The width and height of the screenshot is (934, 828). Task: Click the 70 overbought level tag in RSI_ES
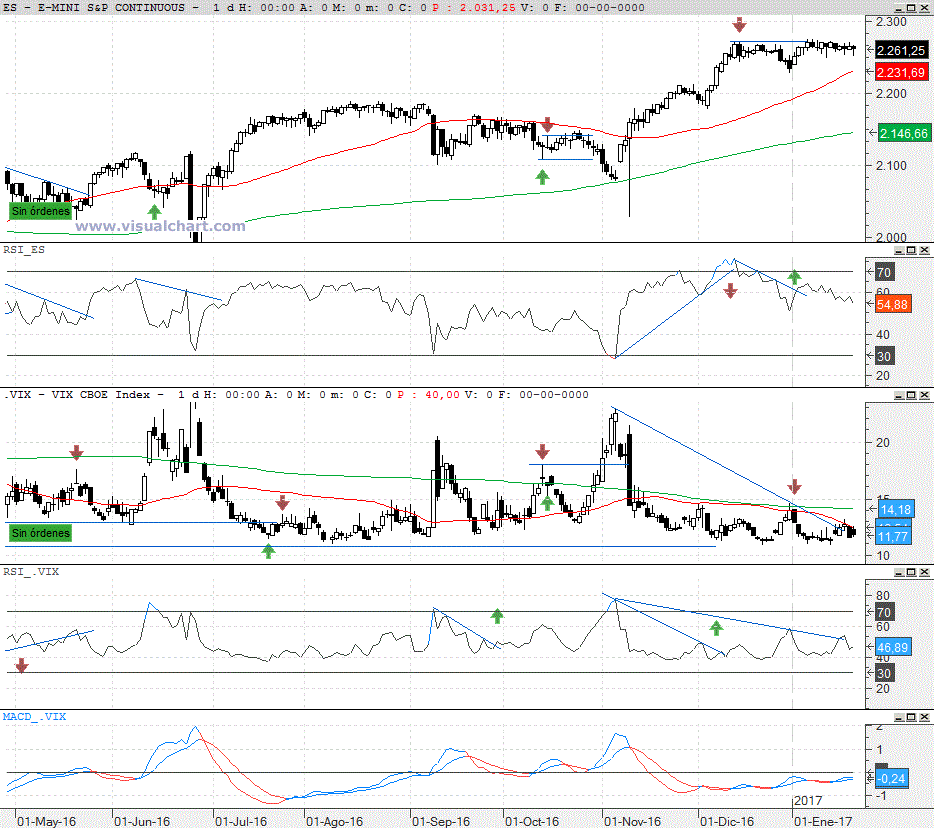[884, 273]
